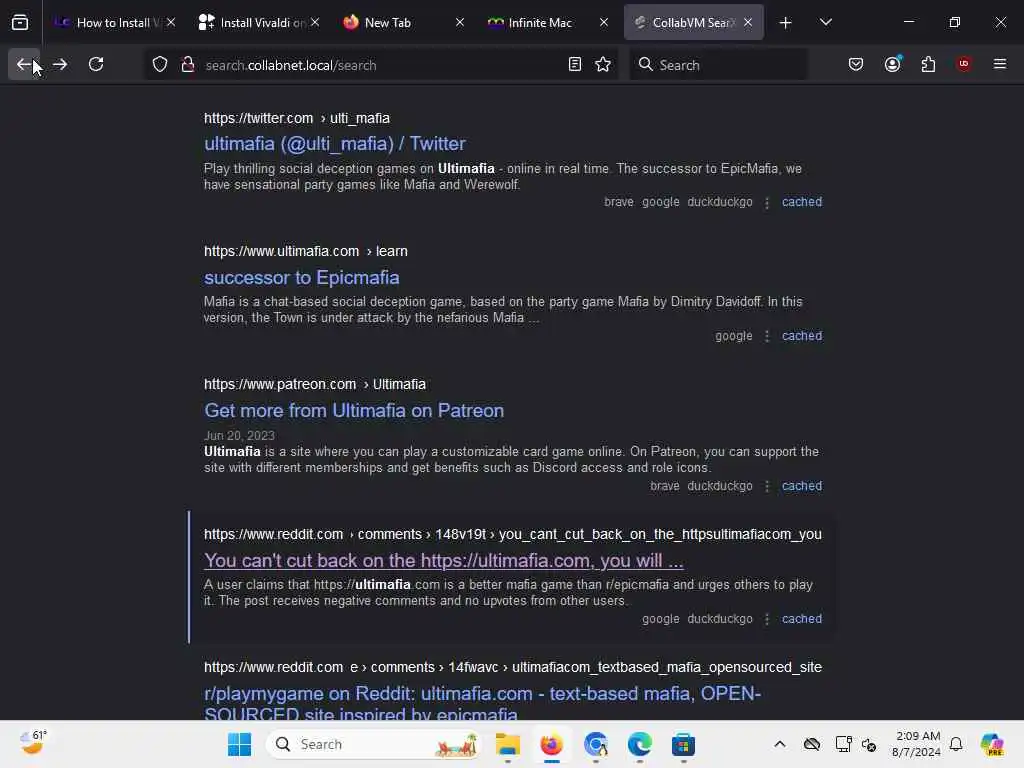Open You can't cut back on the ultimafia result
1024x768 pixels.
443,561
